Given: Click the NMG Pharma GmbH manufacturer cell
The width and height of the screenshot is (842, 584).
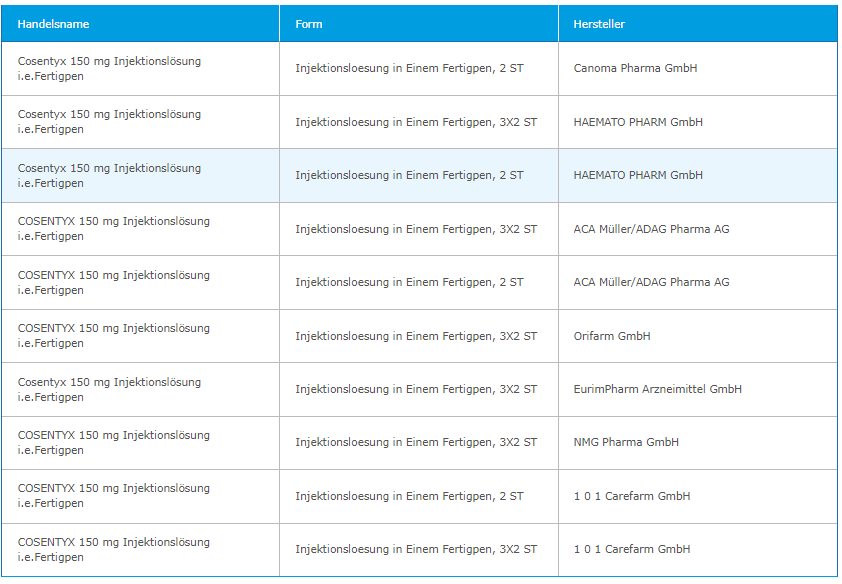Looking at the screenshot, I should point(626,442).
